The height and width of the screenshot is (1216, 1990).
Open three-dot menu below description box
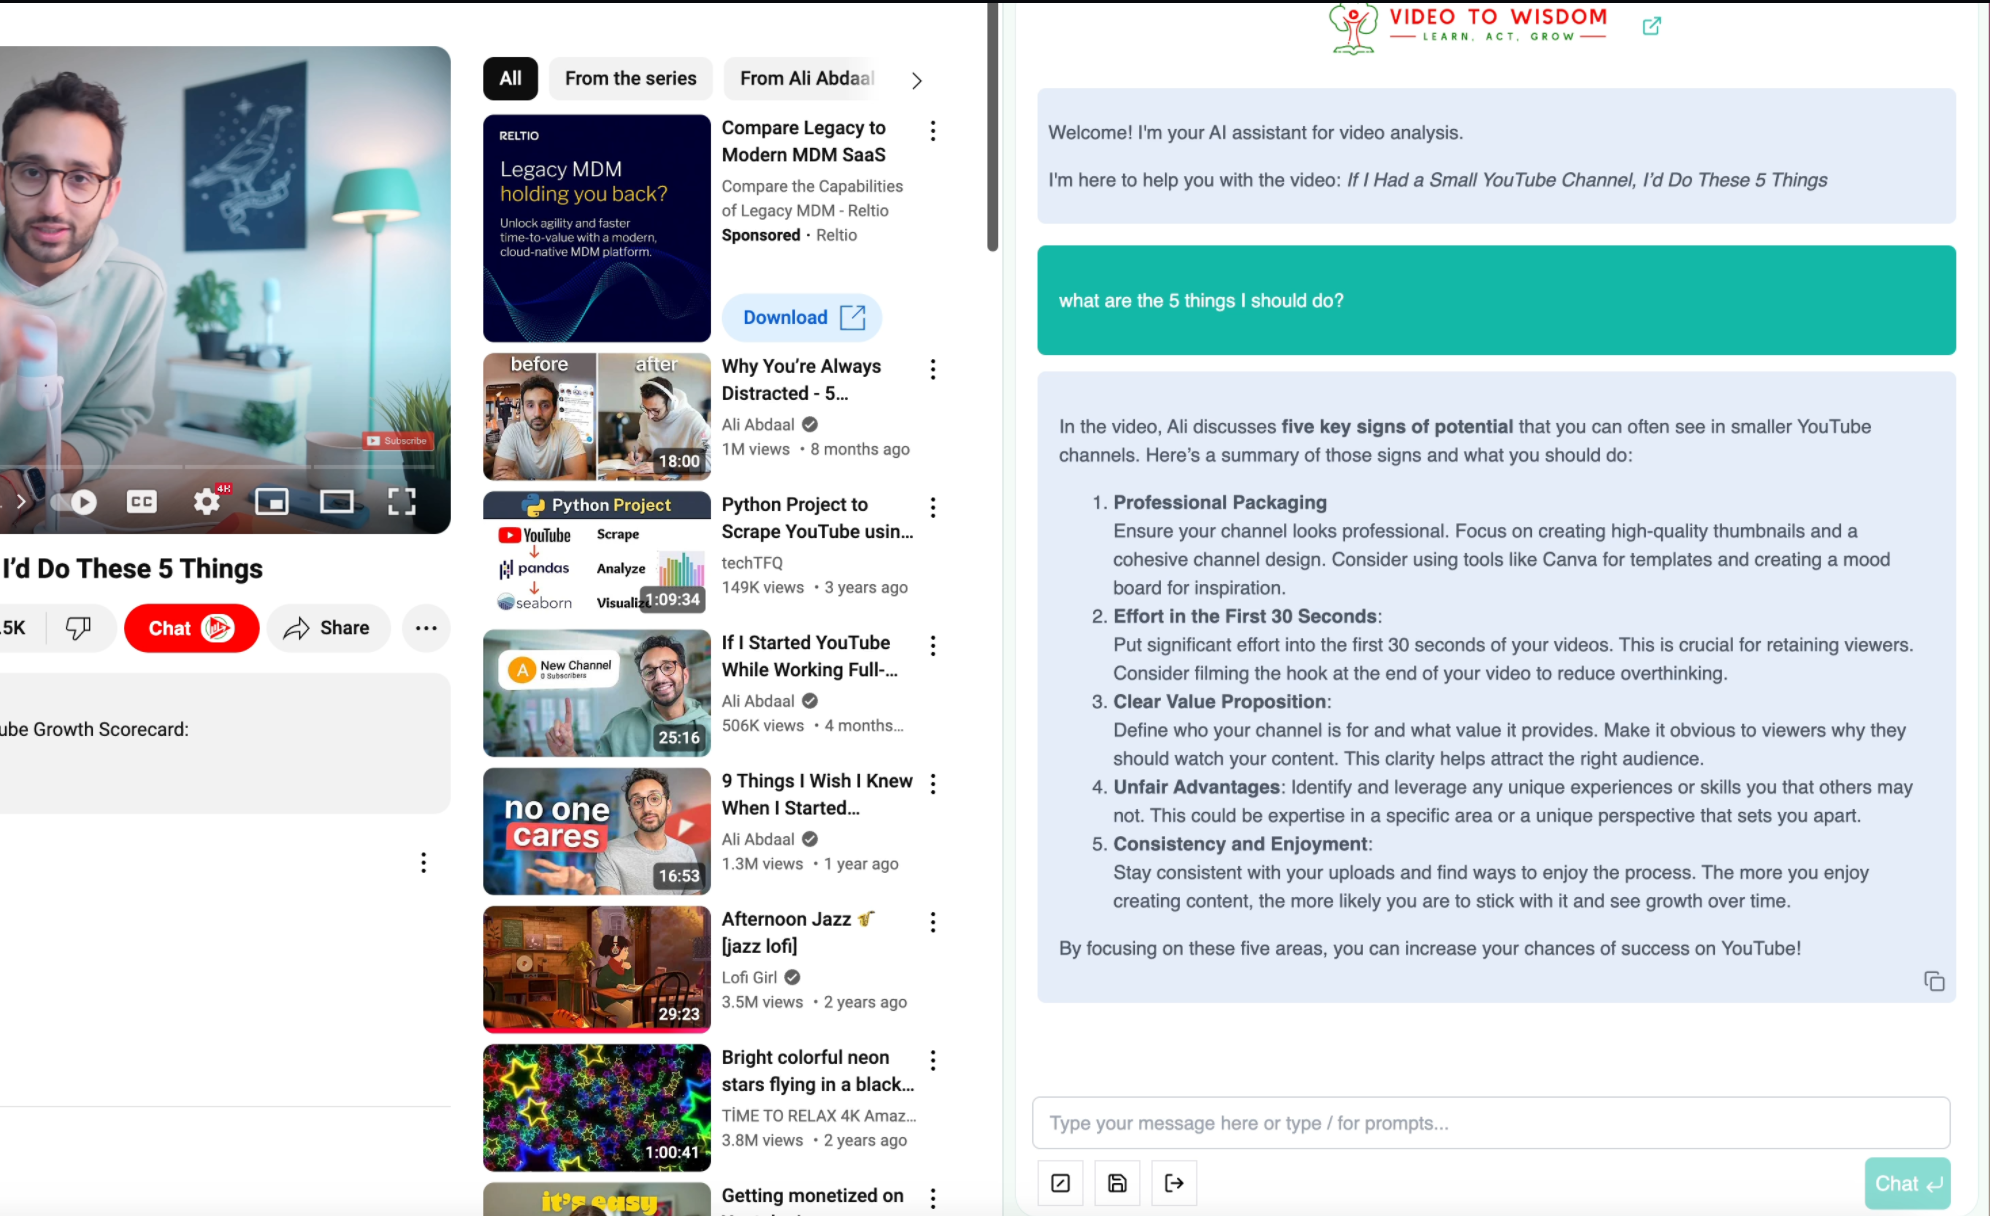424,863
